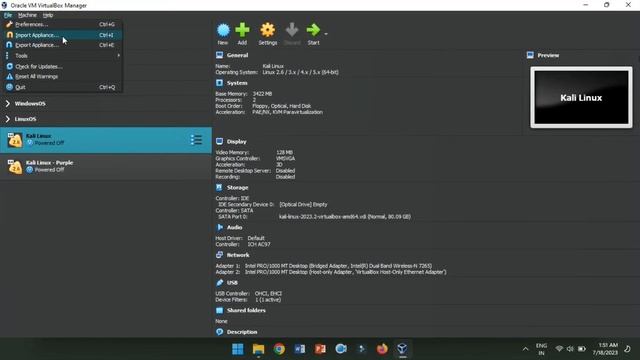Open Windows Start button on taskbar
Screen dimensions: 640x360
(238, 349)
